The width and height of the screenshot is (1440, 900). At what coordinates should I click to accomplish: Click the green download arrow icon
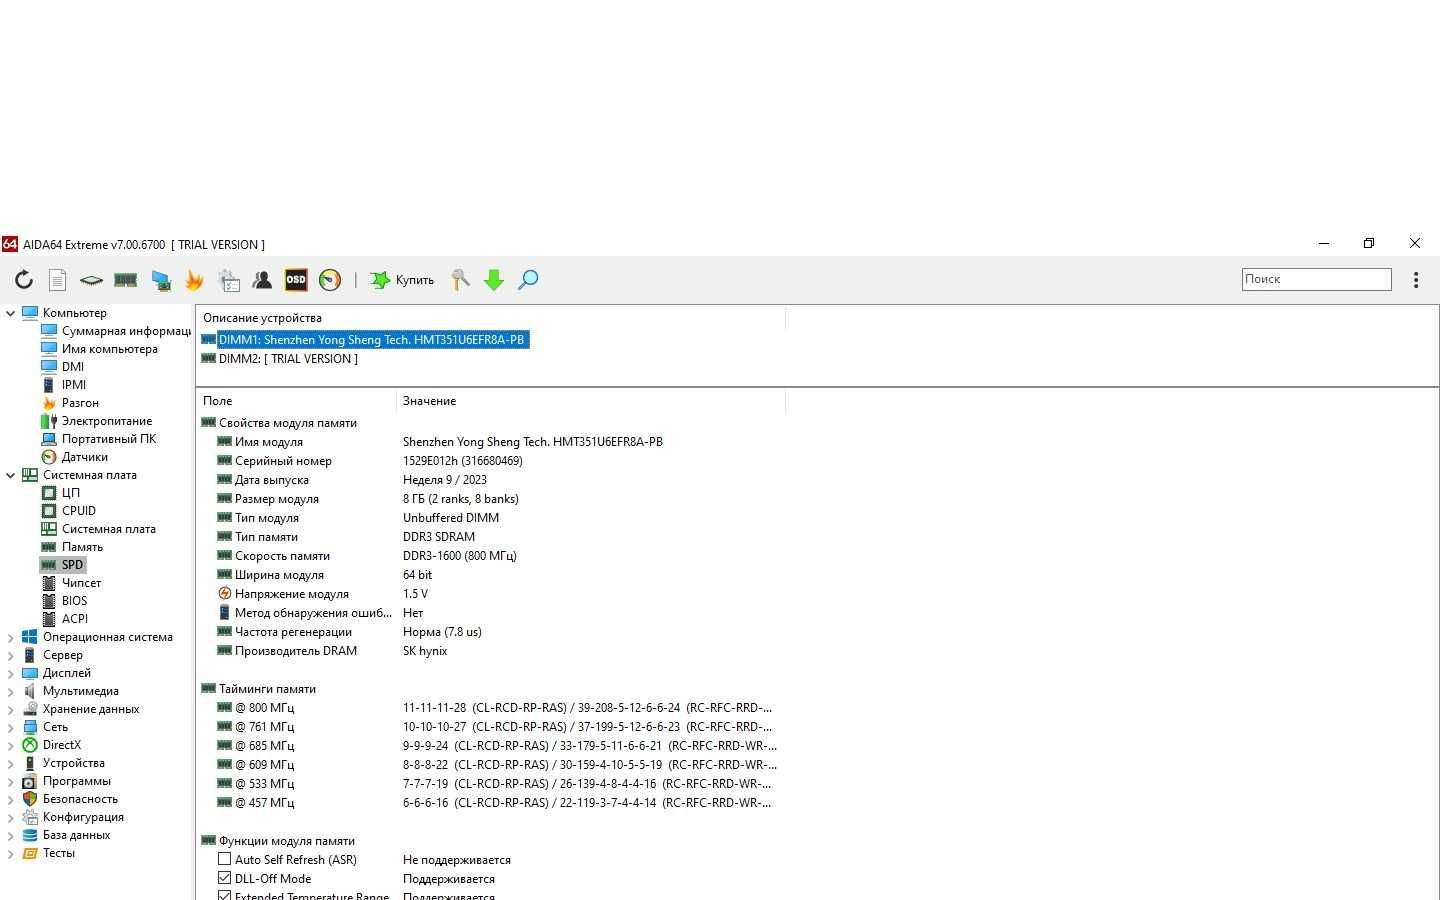click(x=494, y=280)
